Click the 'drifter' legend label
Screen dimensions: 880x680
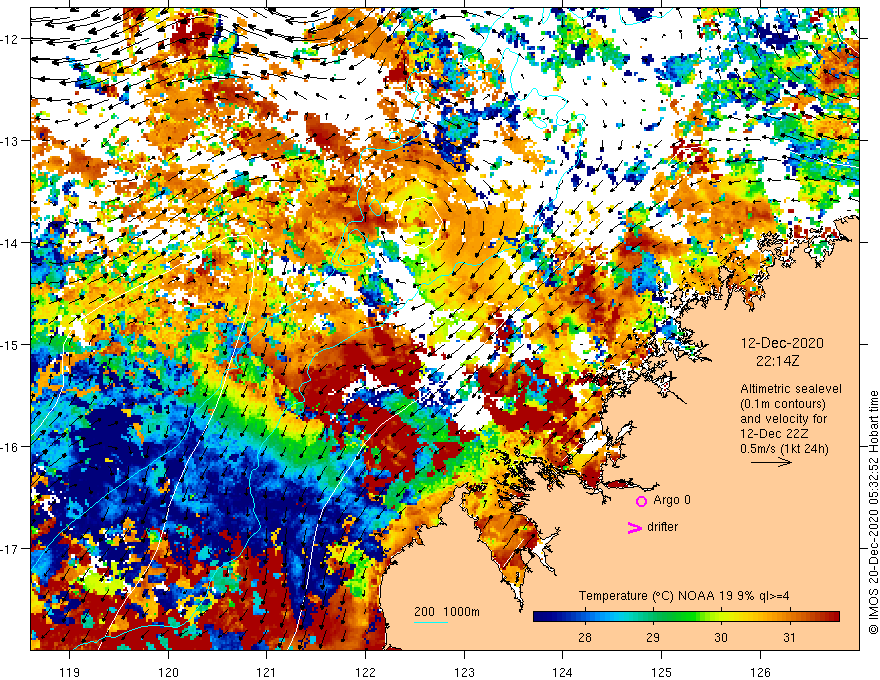pyautogui.click(x=662, y=527)
